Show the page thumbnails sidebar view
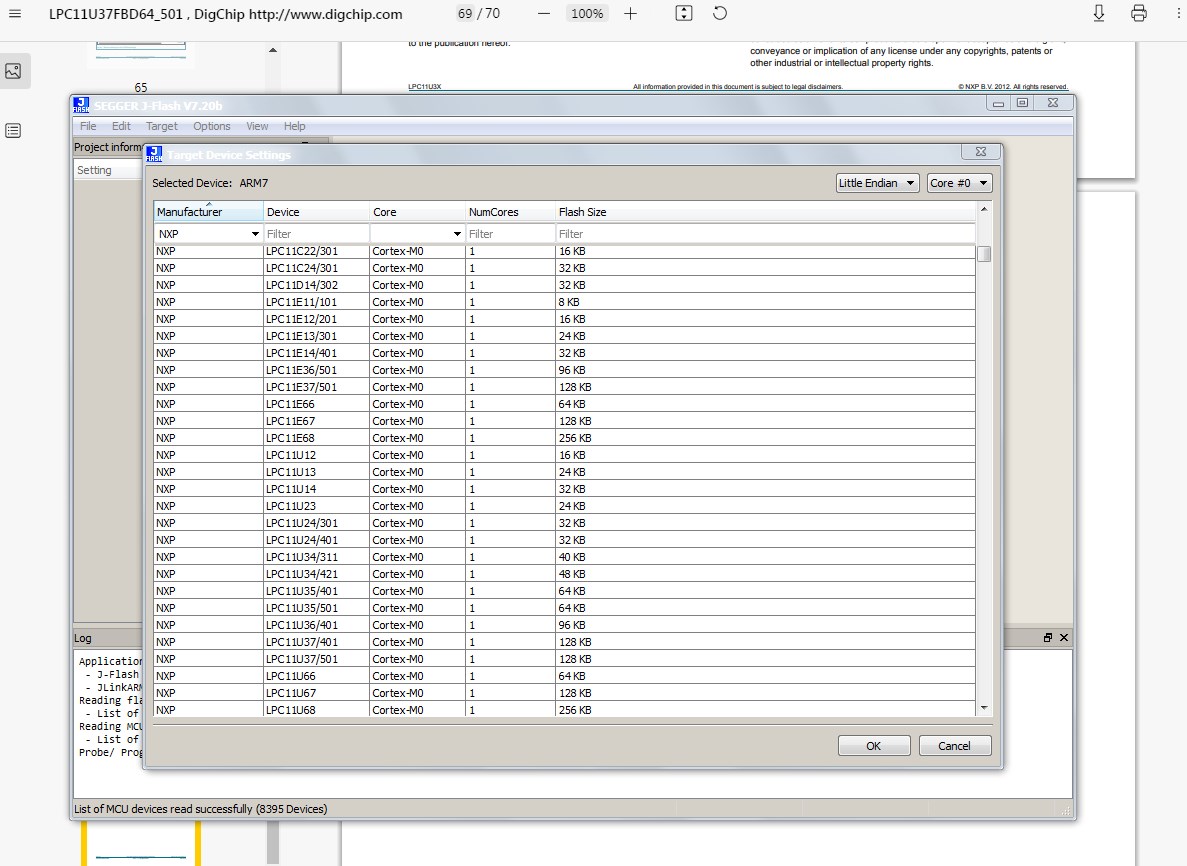This screenshot has width=1187, height=866. (13, 71)
